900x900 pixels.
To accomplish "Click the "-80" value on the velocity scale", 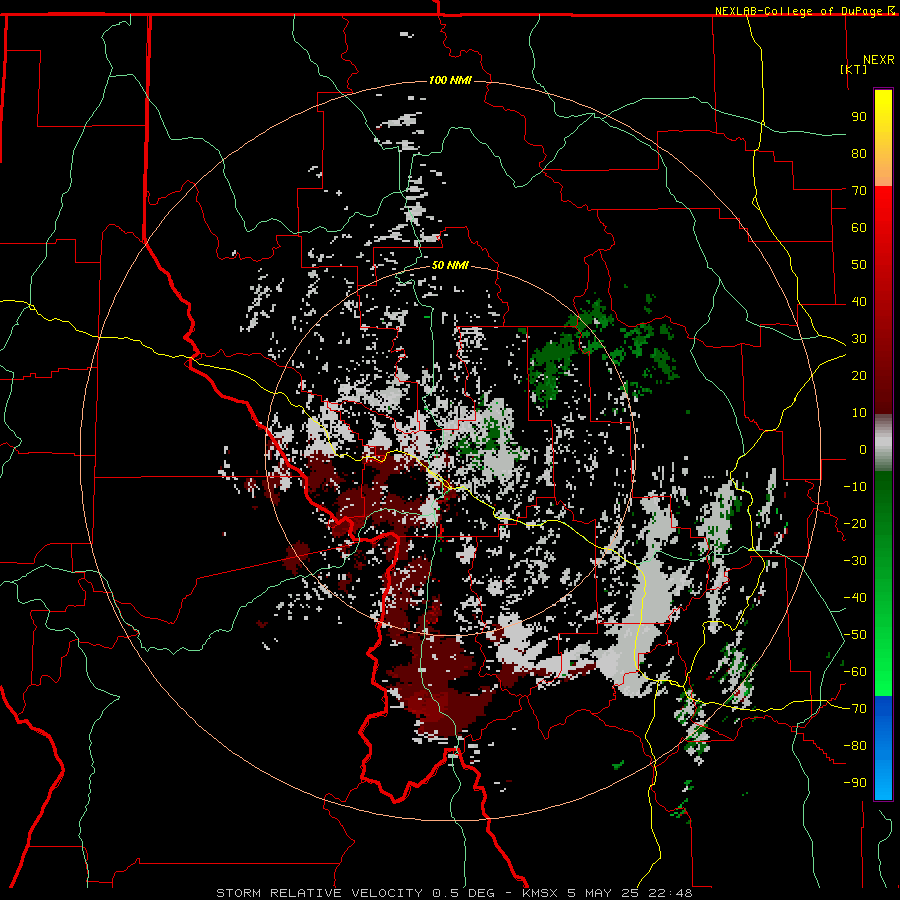I will click(x=855, y=746).
